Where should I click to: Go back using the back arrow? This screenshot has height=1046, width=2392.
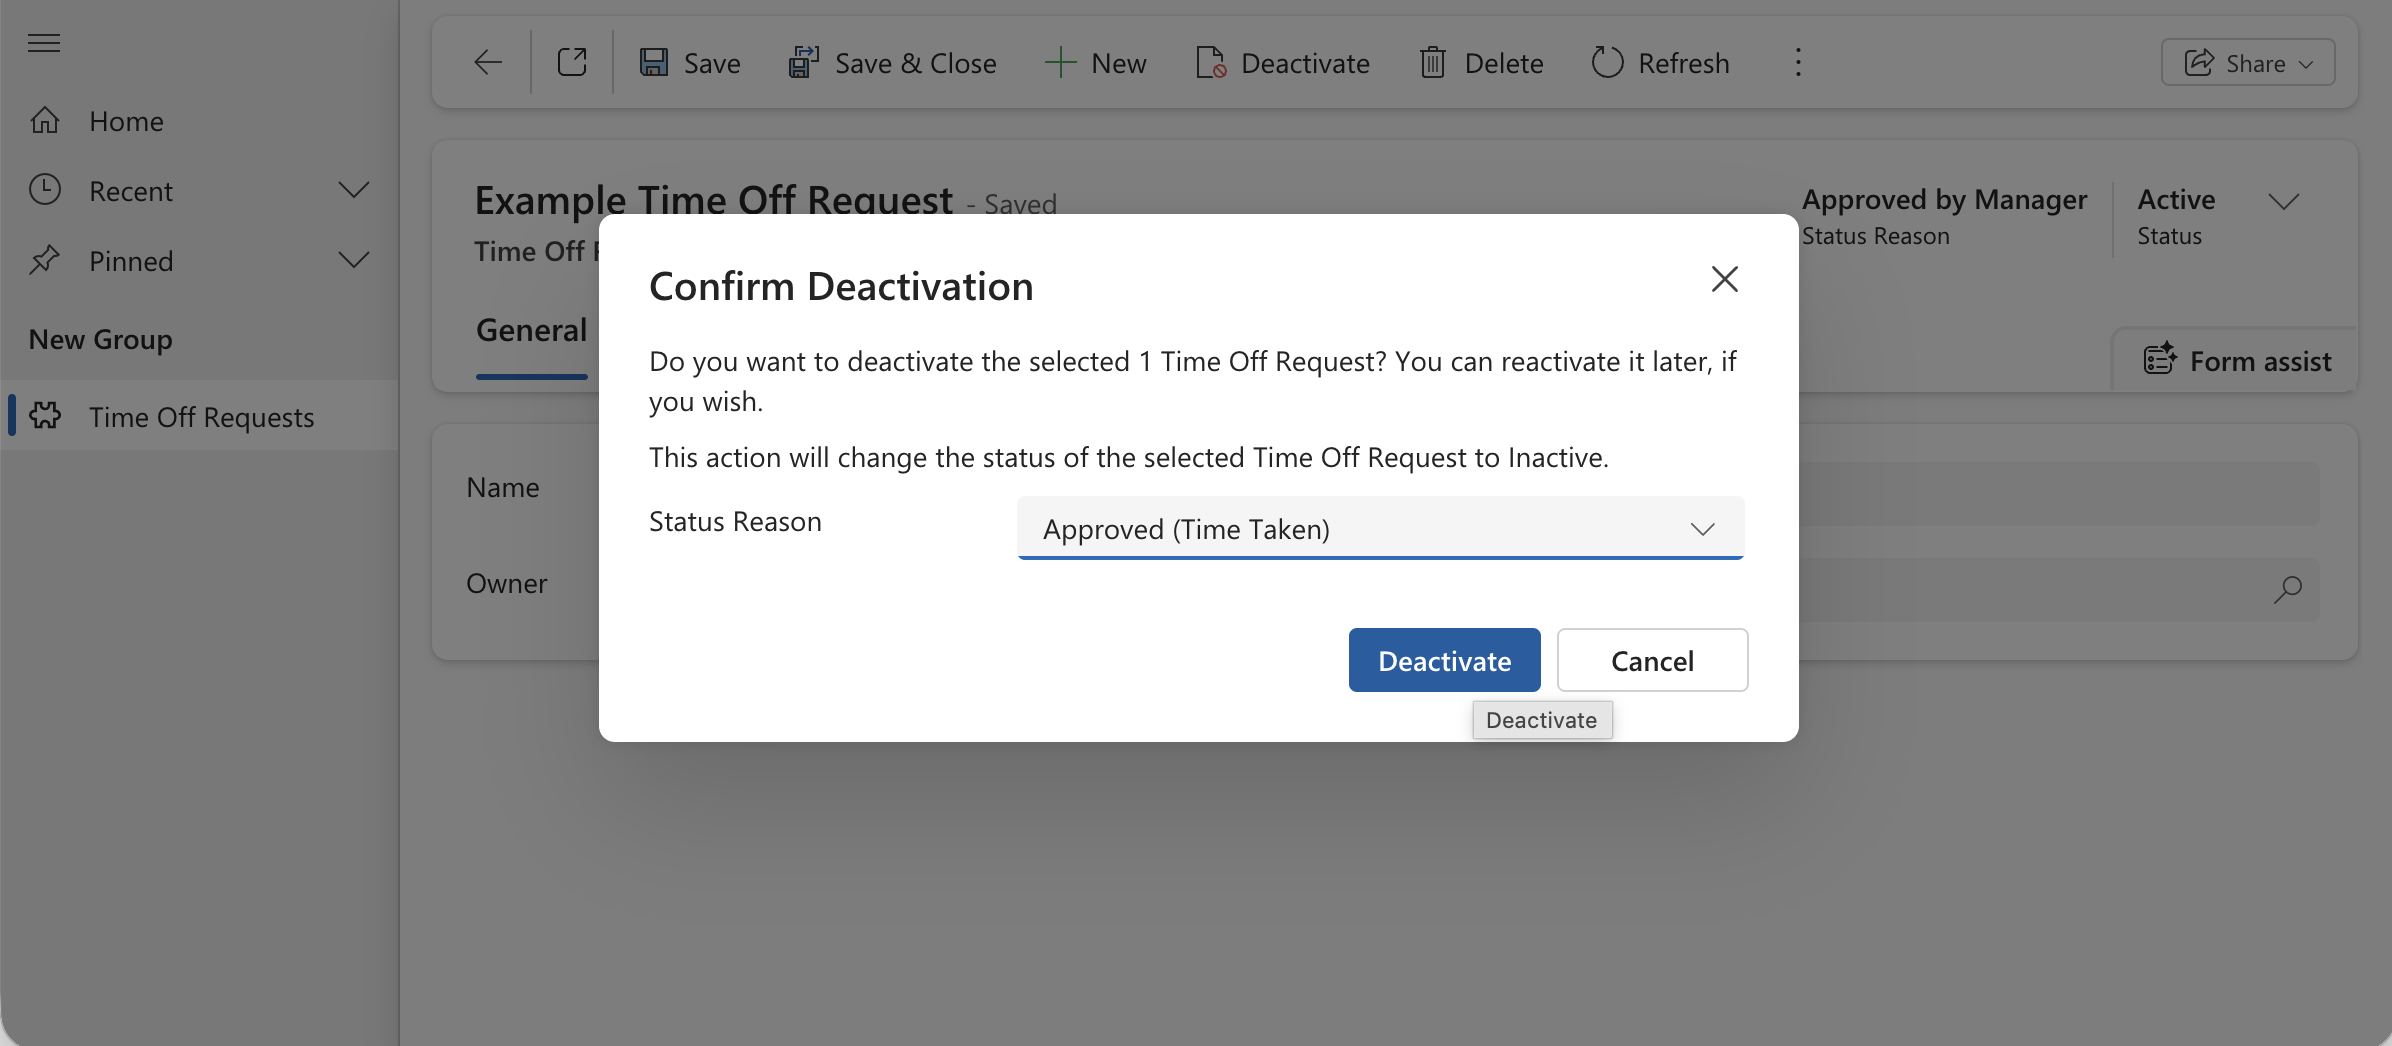[488, 63]
